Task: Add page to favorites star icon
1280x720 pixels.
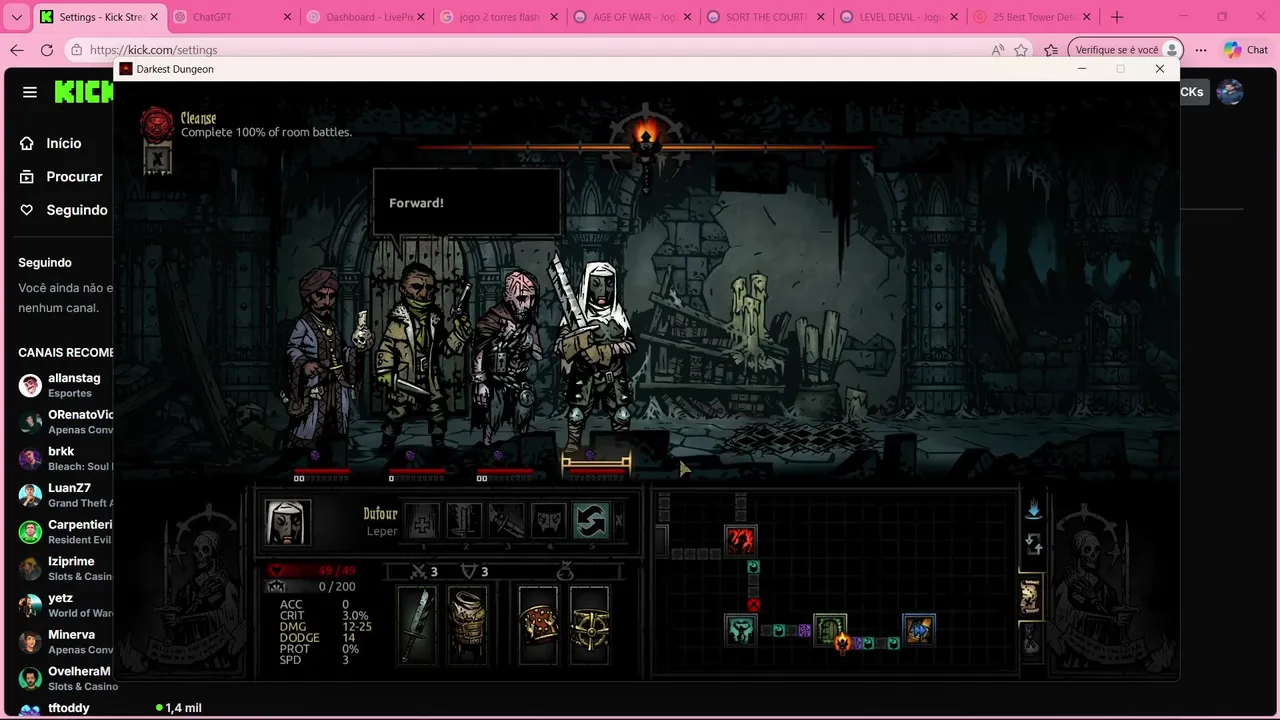Action: click(1021, 50)
